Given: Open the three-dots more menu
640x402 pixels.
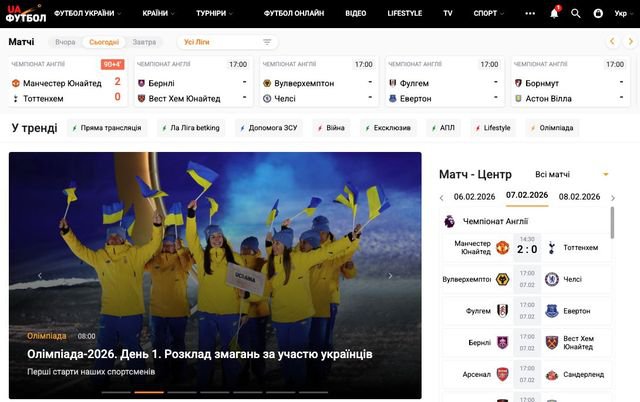Looking at the screenshot, I should click(x=530, y=14).
